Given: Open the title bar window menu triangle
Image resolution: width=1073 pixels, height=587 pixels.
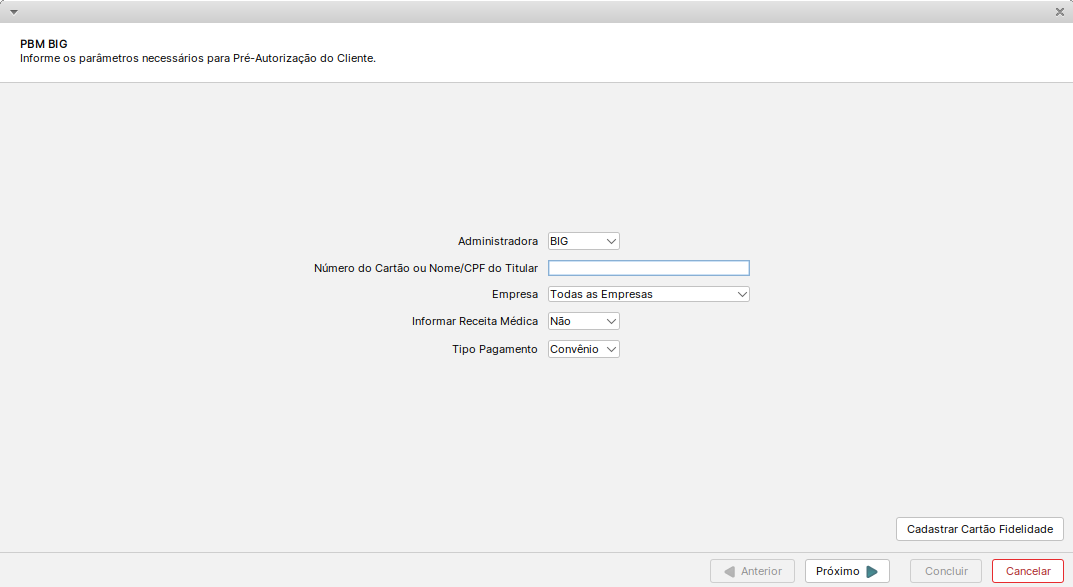Looking at the screenshot, I should click(14, 12).
